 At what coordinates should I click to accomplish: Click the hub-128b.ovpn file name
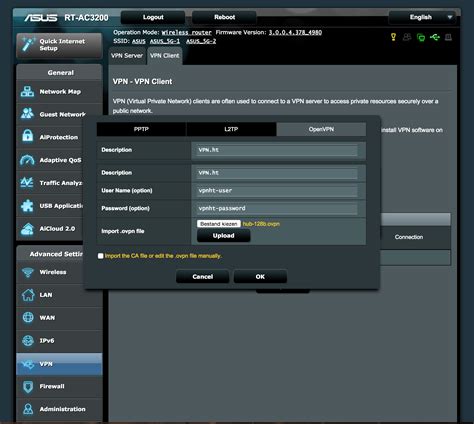(x=261, y=224)
